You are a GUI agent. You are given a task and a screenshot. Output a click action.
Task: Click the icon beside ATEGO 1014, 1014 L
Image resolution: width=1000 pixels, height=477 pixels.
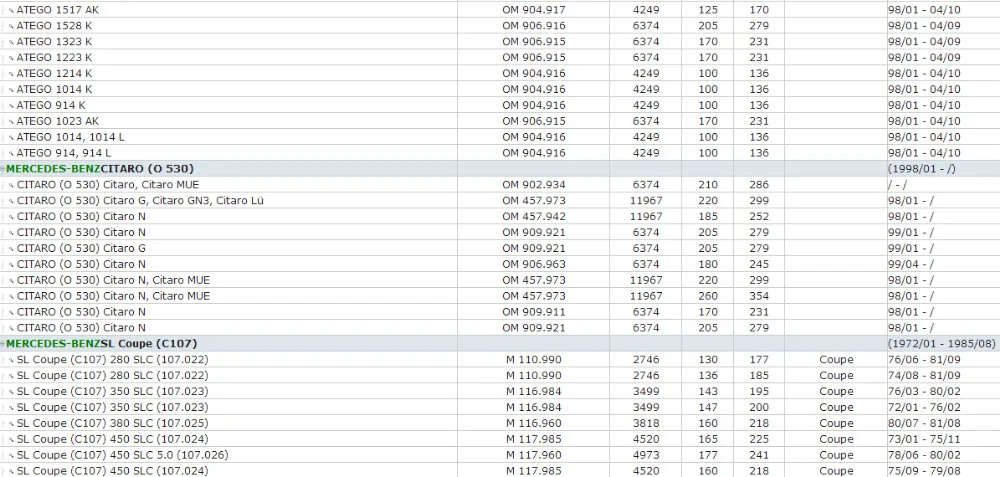click(11, 138)
